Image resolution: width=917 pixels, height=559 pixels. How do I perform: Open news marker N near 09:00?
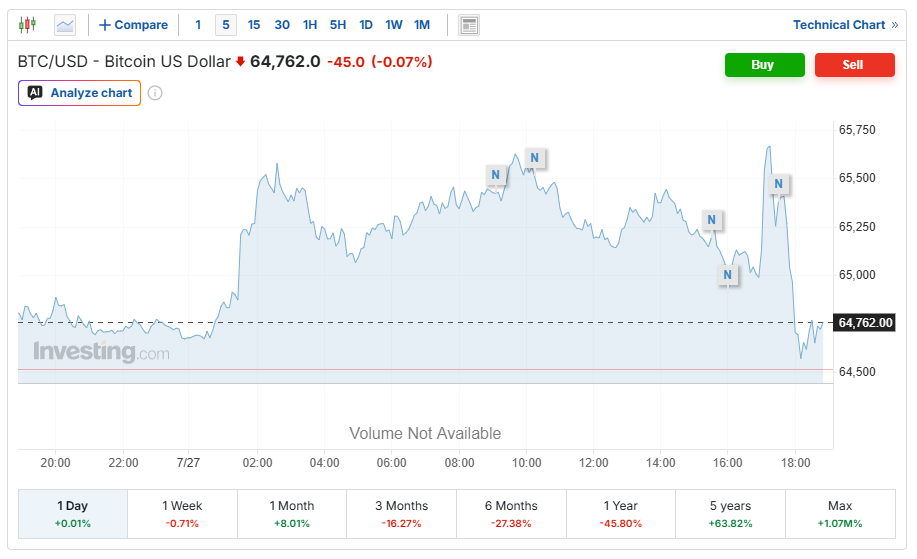click(495, 175)
